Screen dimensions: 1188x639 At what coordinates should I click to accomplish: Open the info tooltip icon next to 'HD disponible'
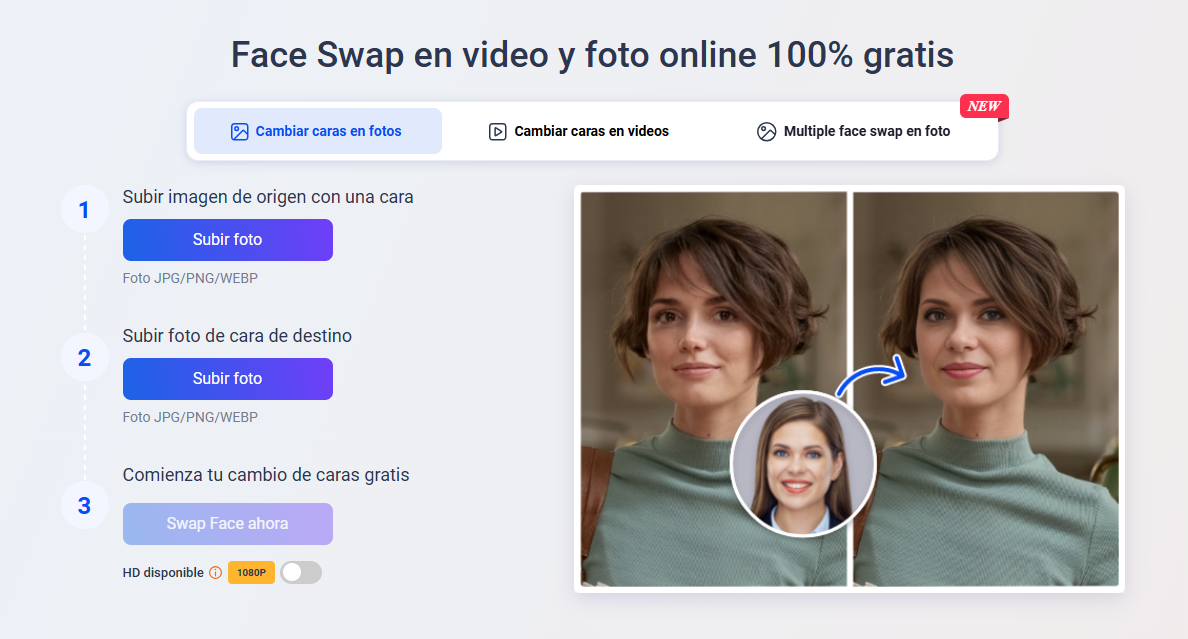216,572
